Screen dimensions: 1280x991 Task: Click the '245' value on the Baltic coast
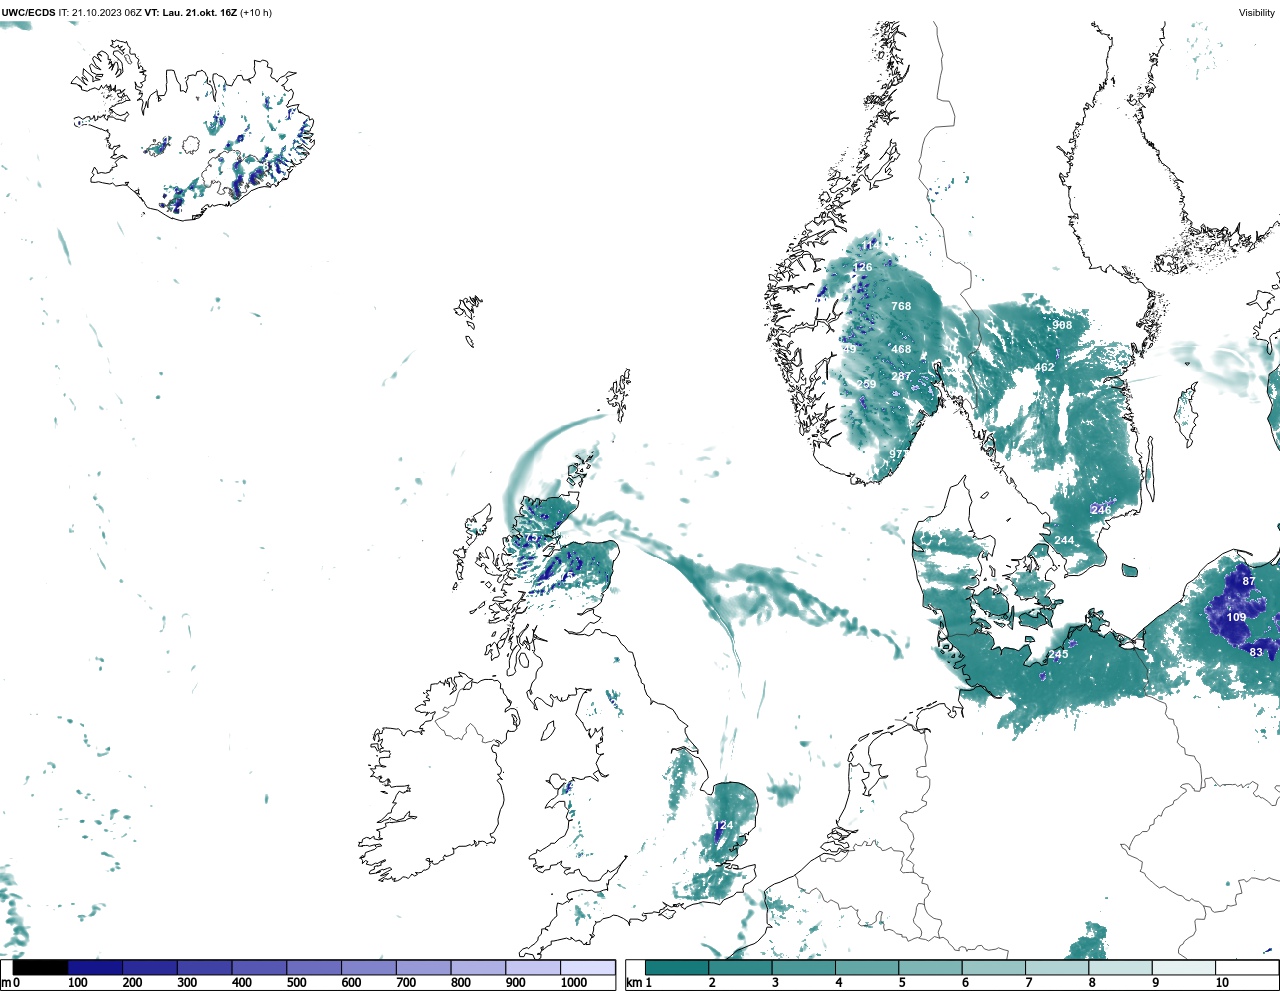pyautogui.click(x=1058, y=655)
